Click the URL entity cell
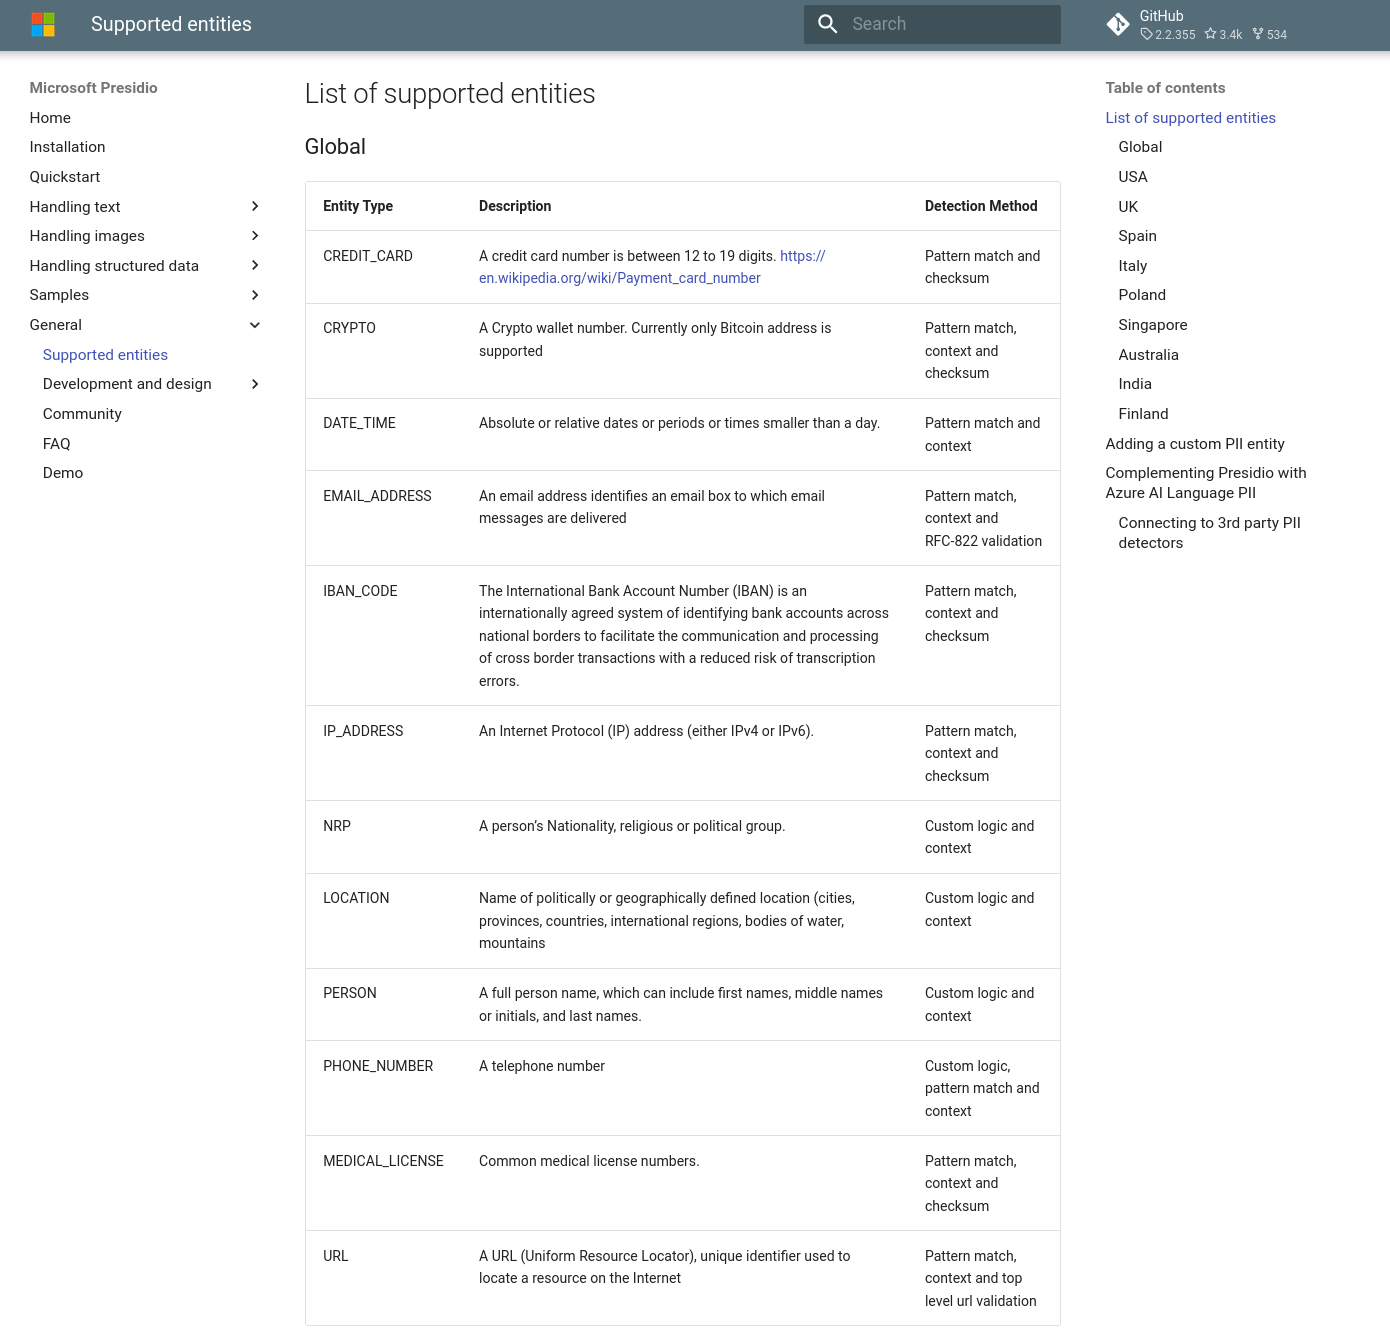This screenshot has width=1390, height=1340. 336,1256
